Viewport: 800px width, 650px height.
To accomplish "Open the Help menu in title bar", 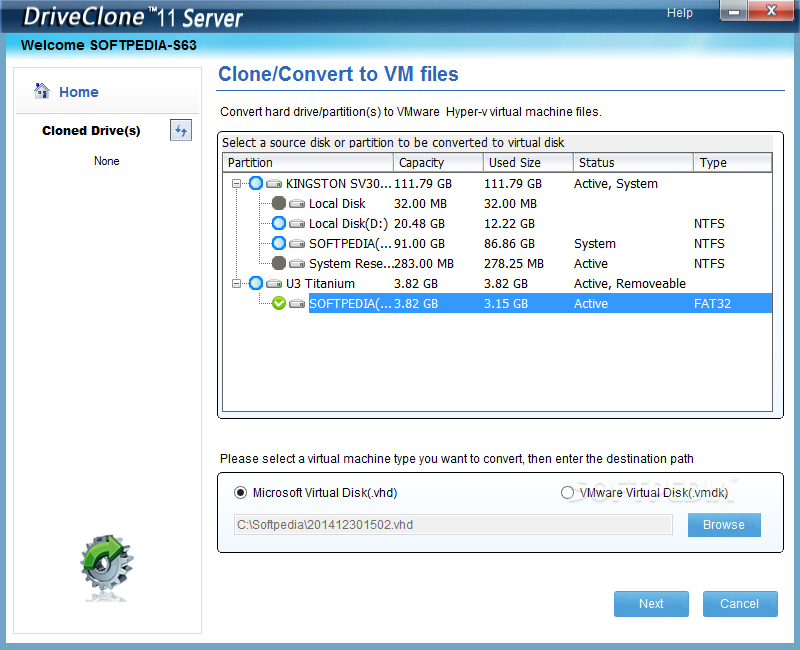I will click(x=680, y=13).
